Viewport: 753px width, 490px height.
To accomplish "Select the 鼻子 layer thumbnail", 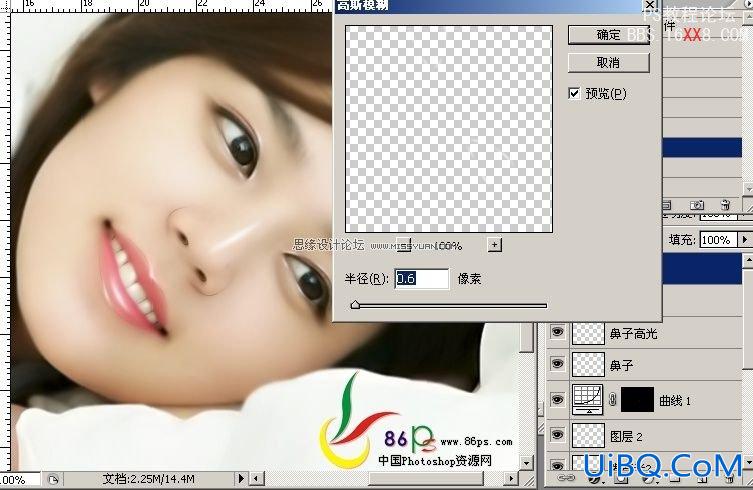I will [588, 364].
